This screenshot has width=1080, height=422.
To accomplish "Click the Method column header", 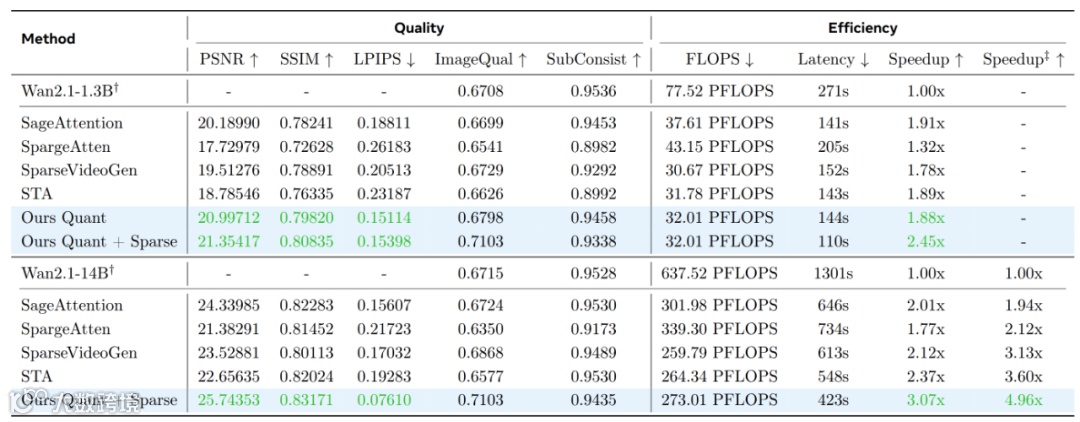I will [x=48, y=39].
